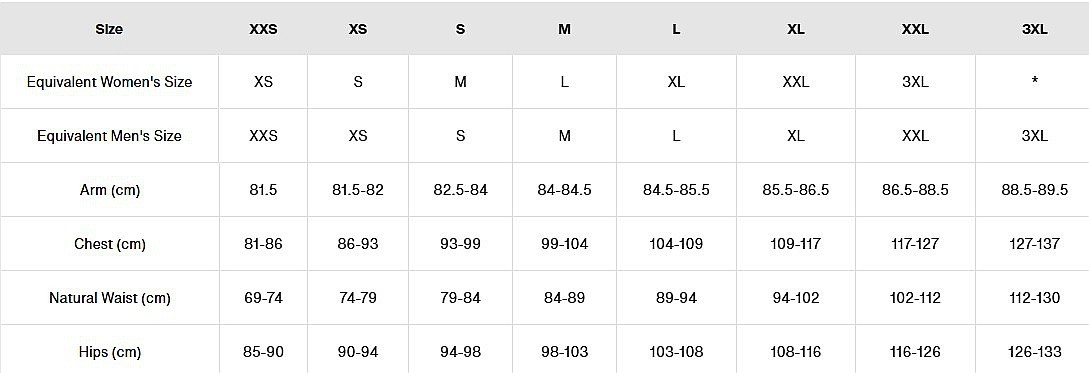
Task: Select the 3XL size header
Action: (x=1034, y=30)
